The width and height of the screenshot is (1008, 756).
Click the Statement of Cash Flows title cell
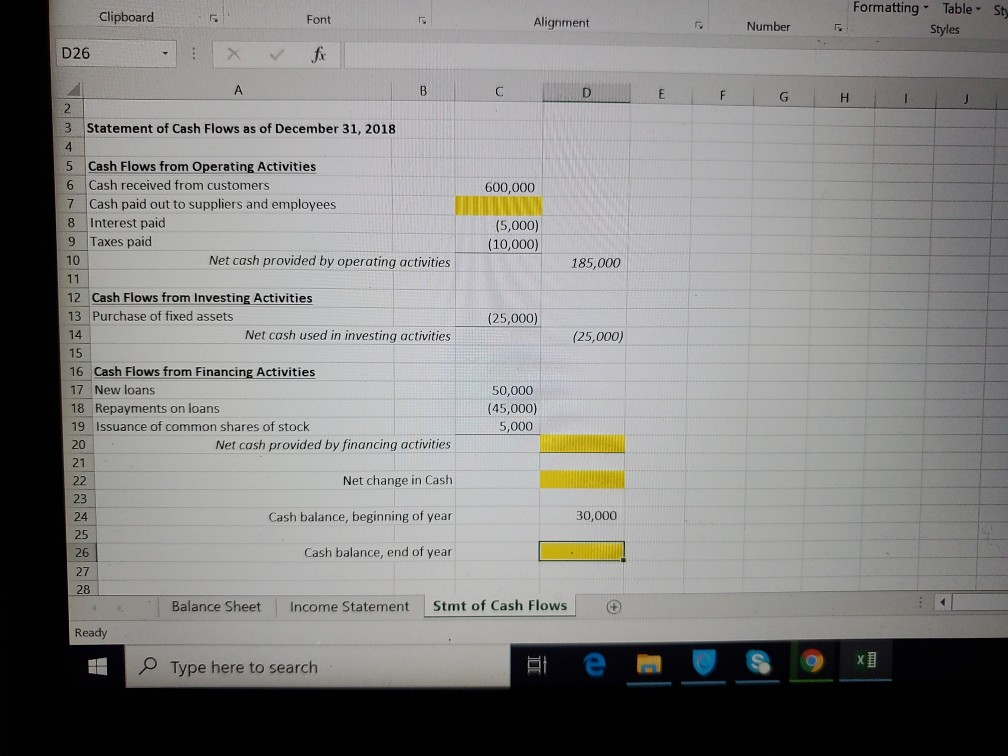tap(241, 129)
